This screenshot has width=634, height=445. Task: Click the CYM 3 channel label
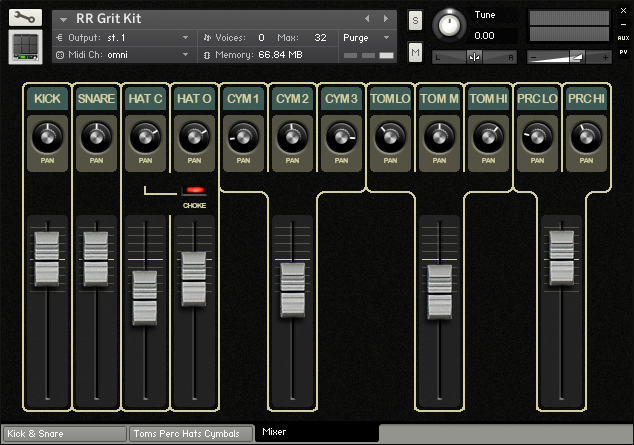pyautogui.click(x=341, y=99)
